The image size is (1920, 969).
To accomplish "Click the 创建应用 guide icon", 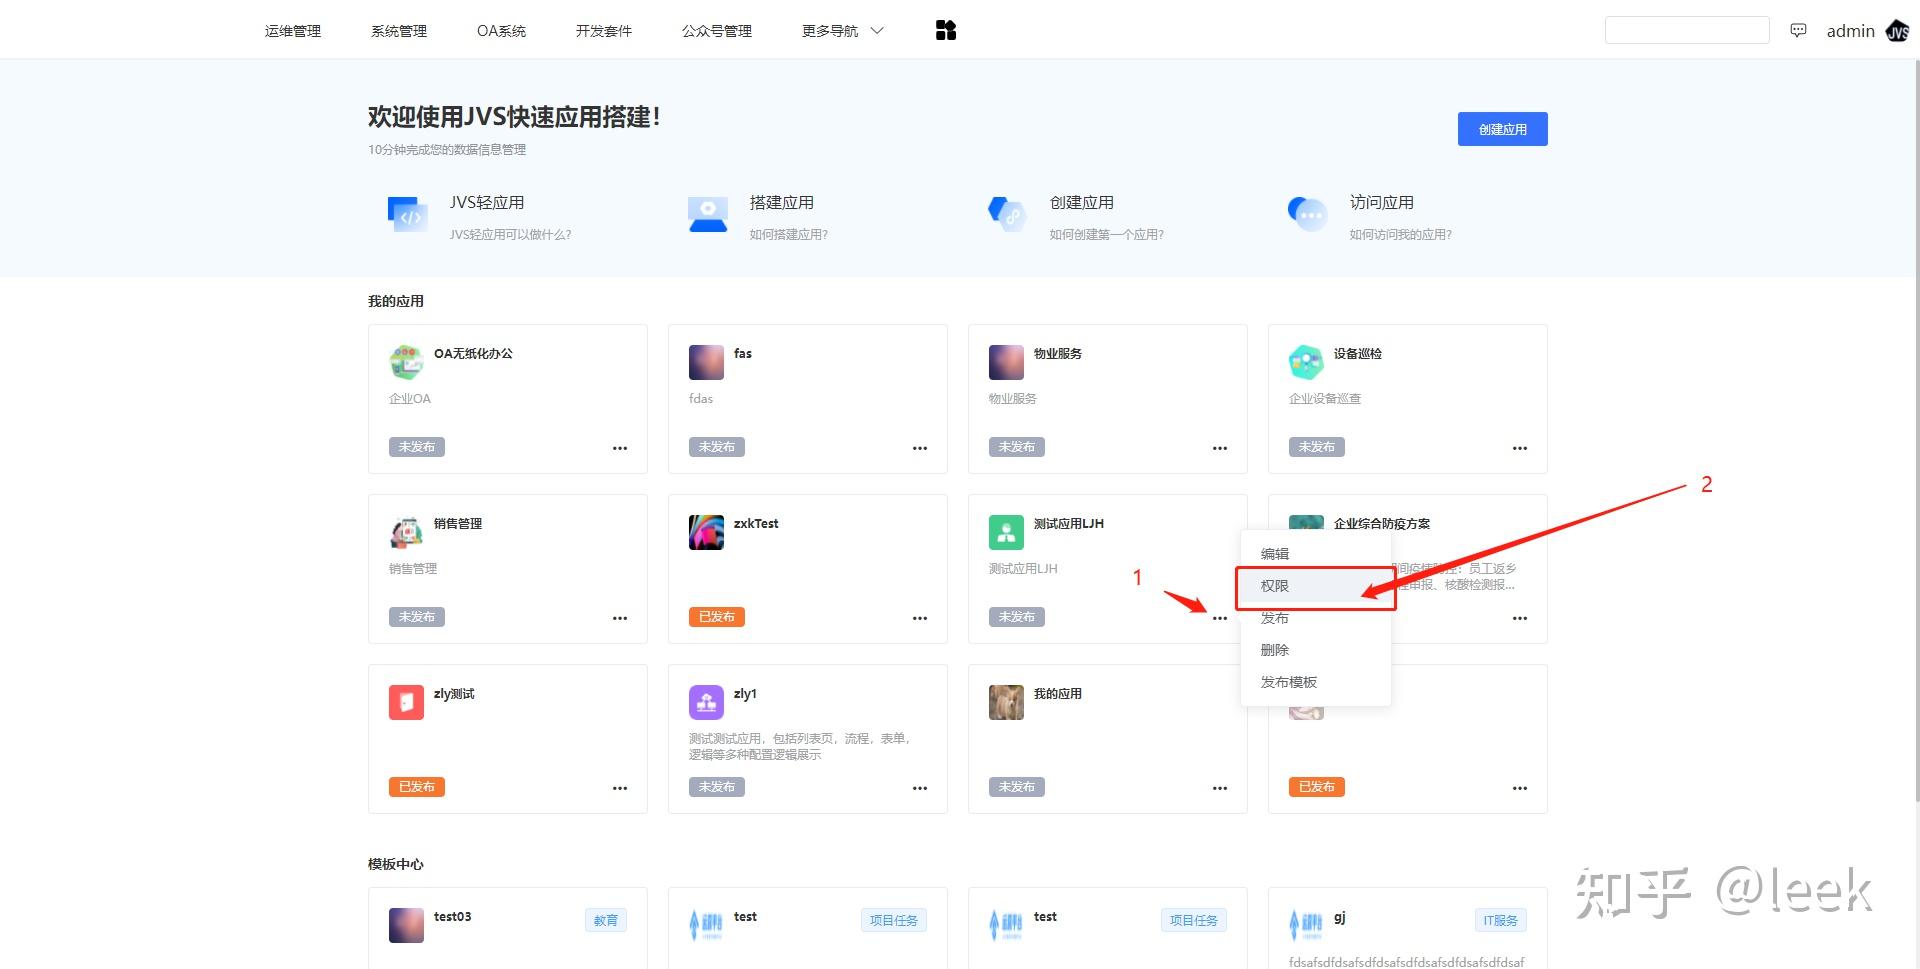I will click(x=1007, y=213).
